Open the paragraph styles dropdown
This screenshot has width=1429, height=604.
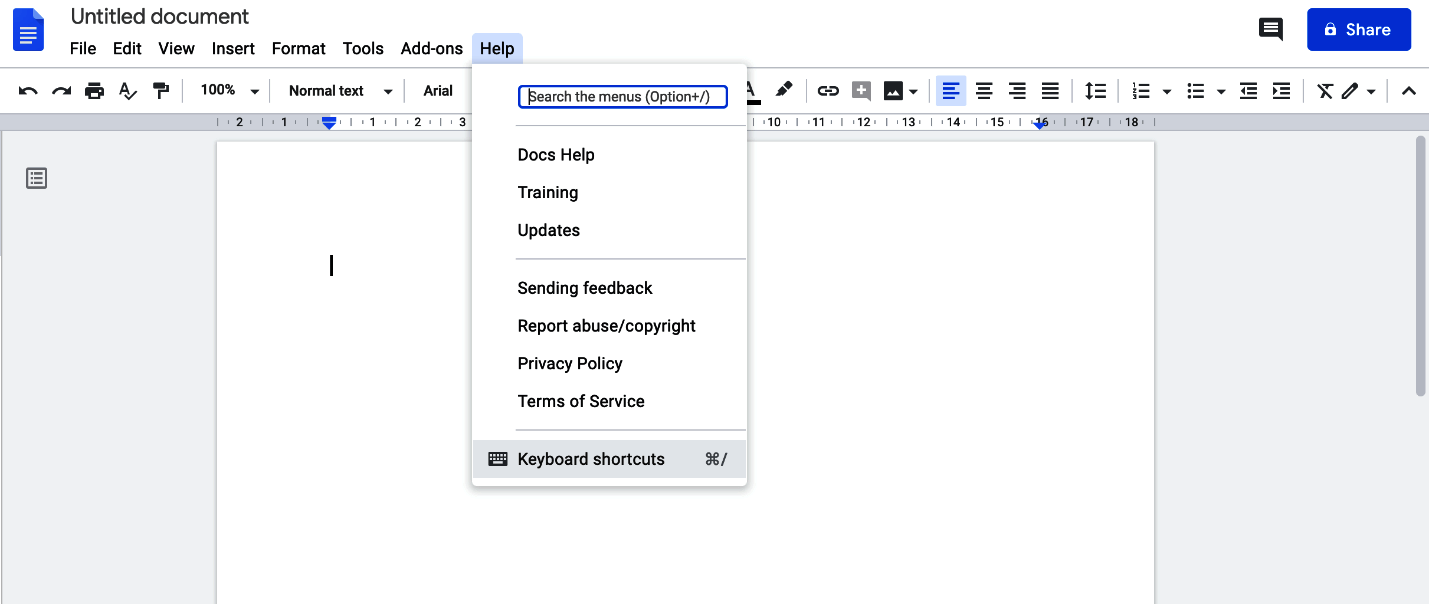pos(338,90)
